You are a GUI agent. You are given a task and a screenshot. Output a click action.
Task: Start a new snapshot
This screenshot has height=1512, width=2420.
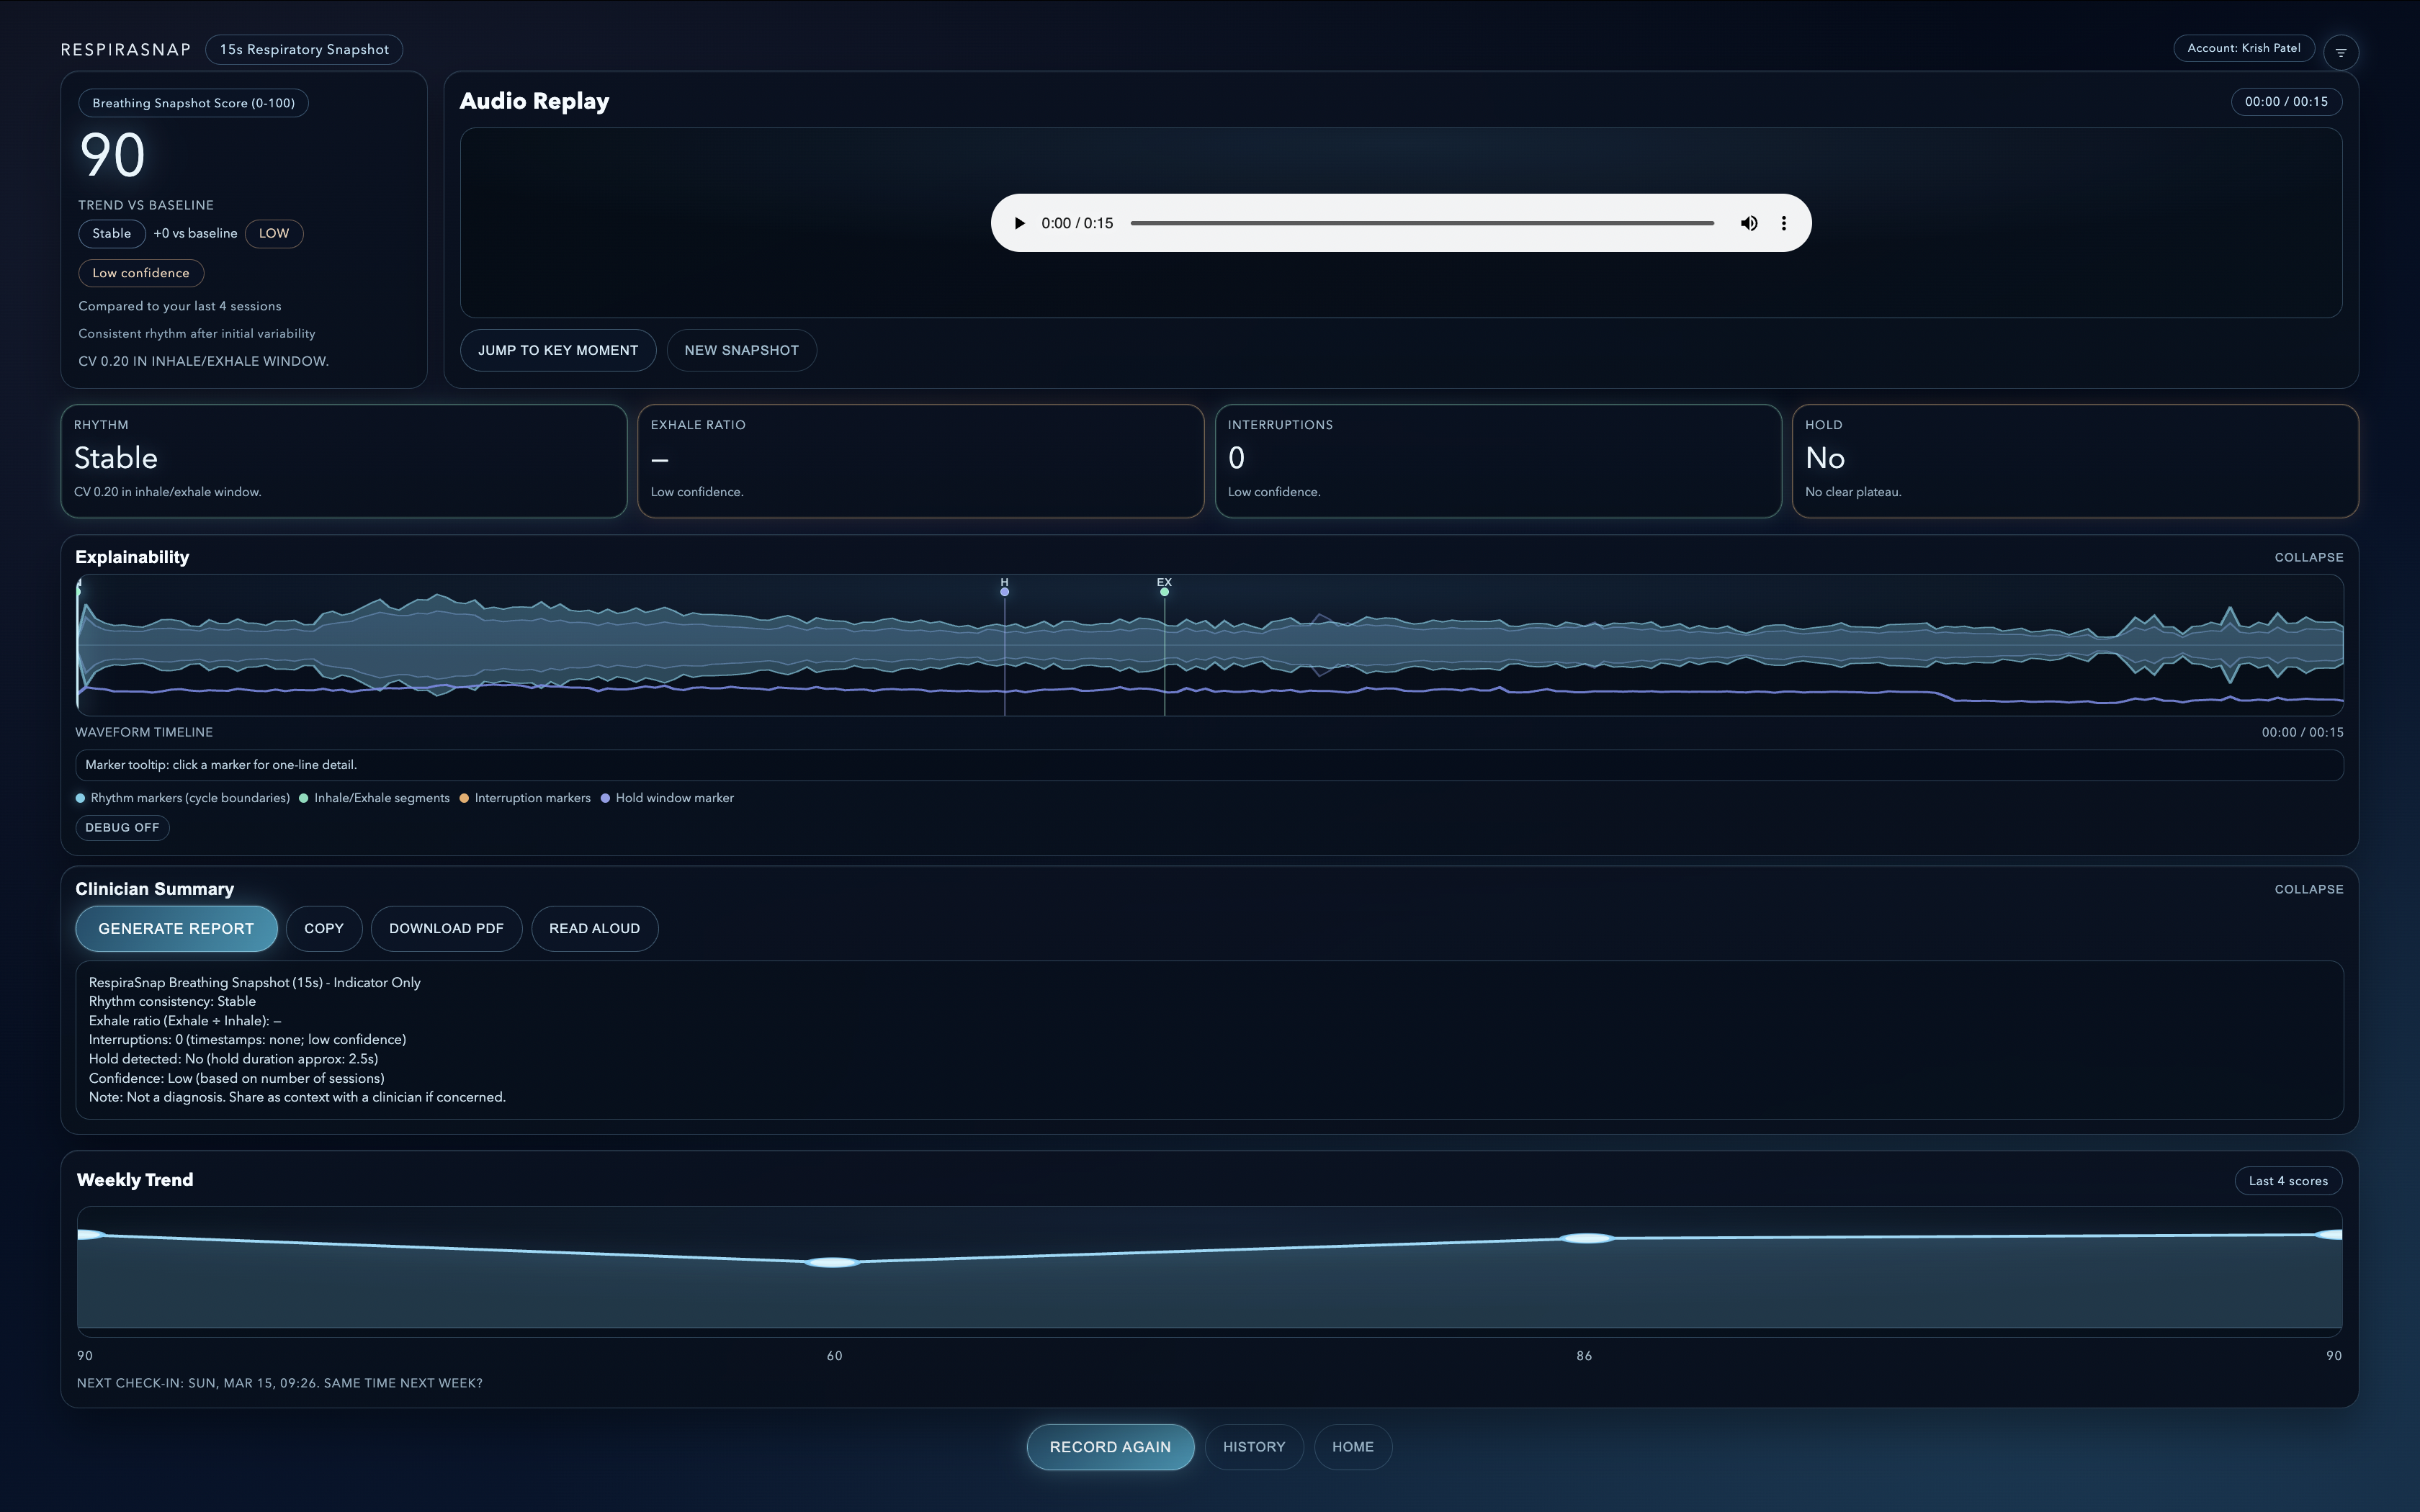(741, 350)
